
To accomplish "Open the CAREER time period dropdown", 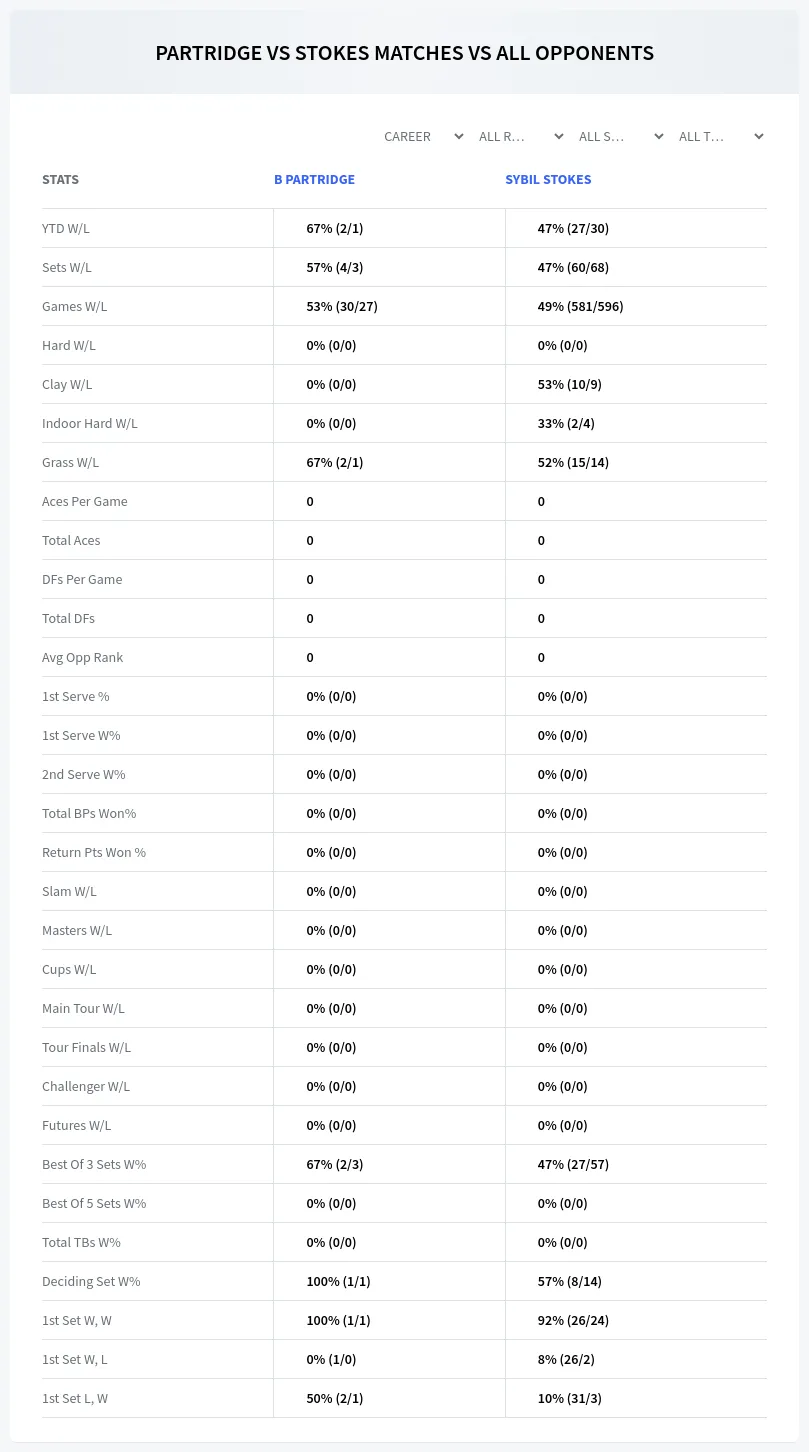I will point(423,136).
